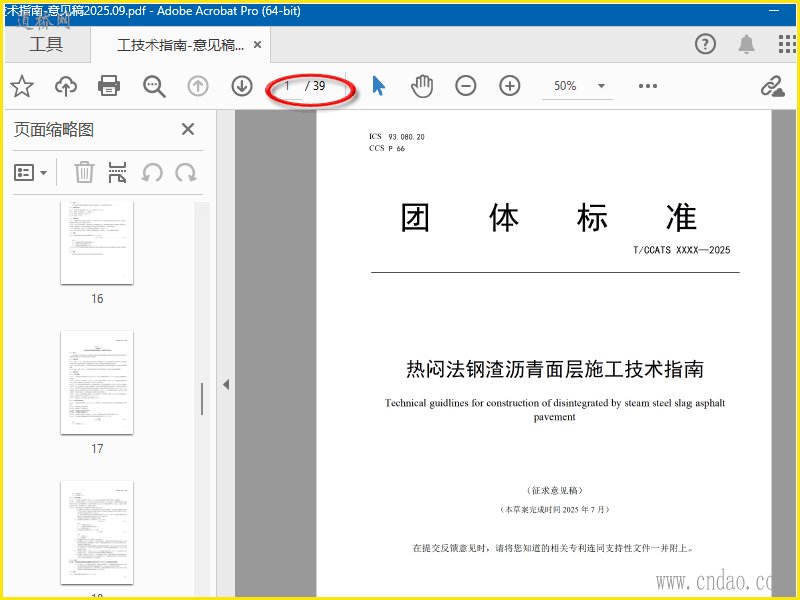800x600 pixels.
Task: Choose the selection arrow tool
Action: [x=378, y=86]
